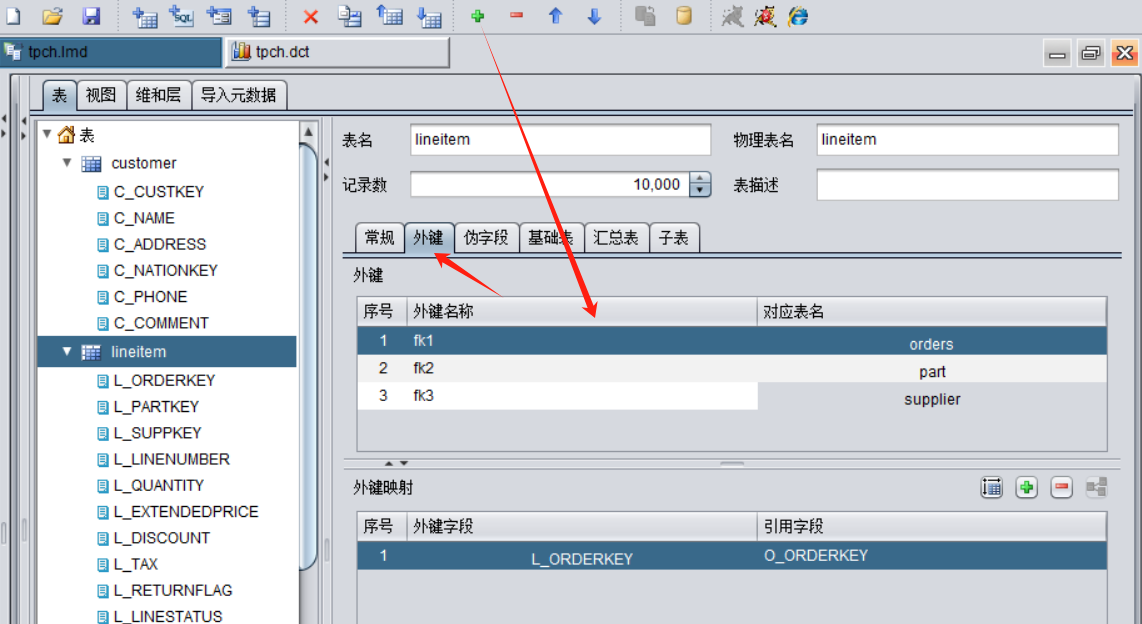This screenshot has height=624, width=1142.
Task: Click the red X delete toolbar icon
Action: coord(311,16)
